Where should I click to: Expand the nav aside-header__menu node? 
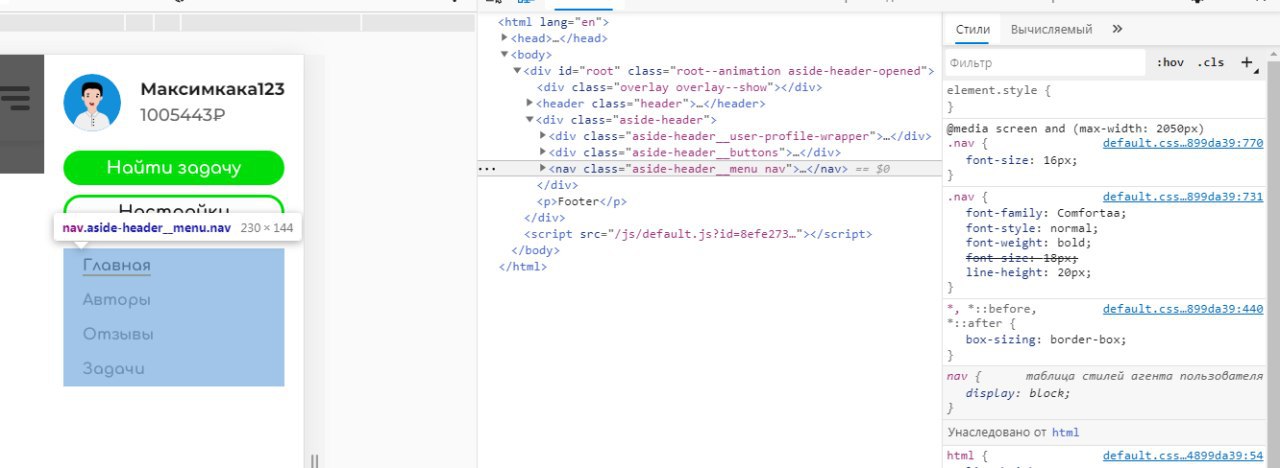542,169
